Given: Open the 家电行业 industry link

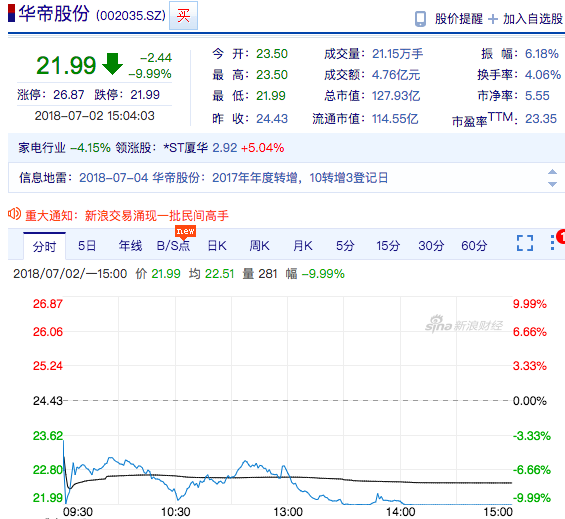Looking at the screenshot, I should pos(42,148).
